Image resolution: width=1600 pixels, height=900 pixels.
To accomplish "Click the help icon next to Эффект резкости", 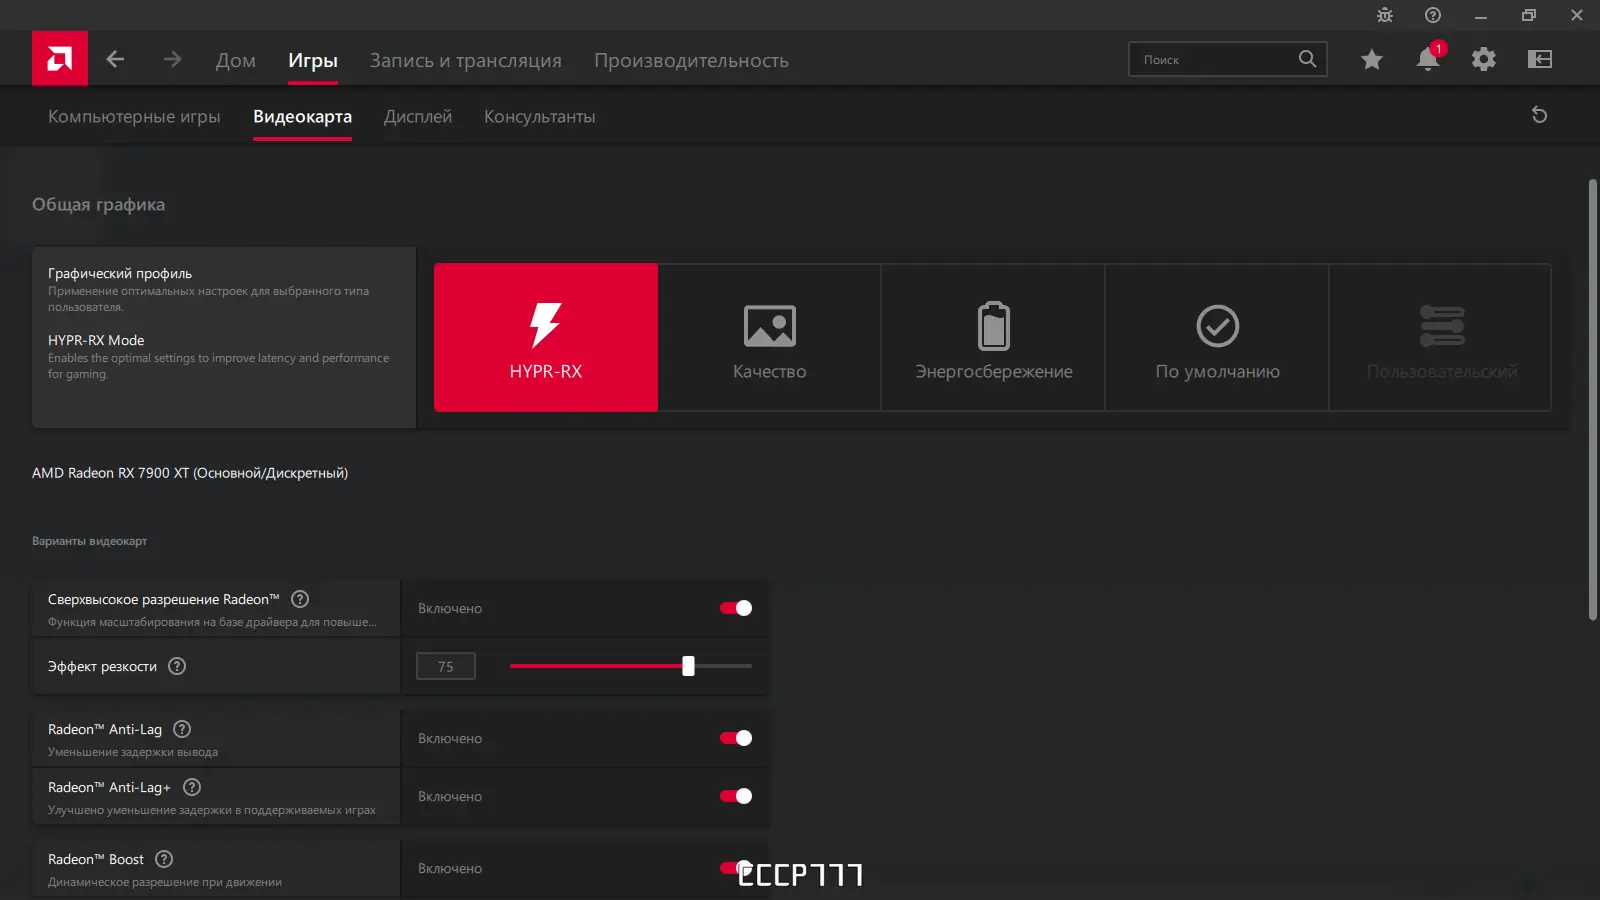I will (176, 666).
